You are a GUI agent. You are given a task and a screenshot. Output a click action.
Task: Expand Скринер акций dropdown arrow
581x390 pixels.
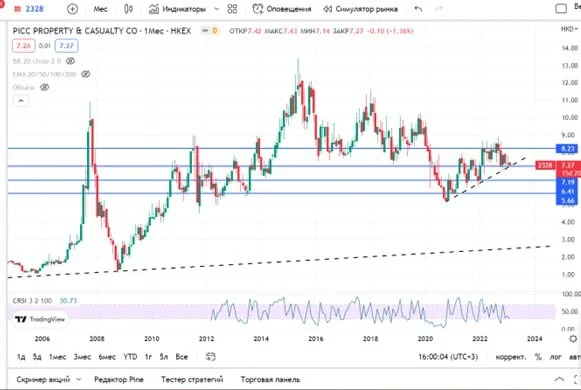tap(79, 380)
